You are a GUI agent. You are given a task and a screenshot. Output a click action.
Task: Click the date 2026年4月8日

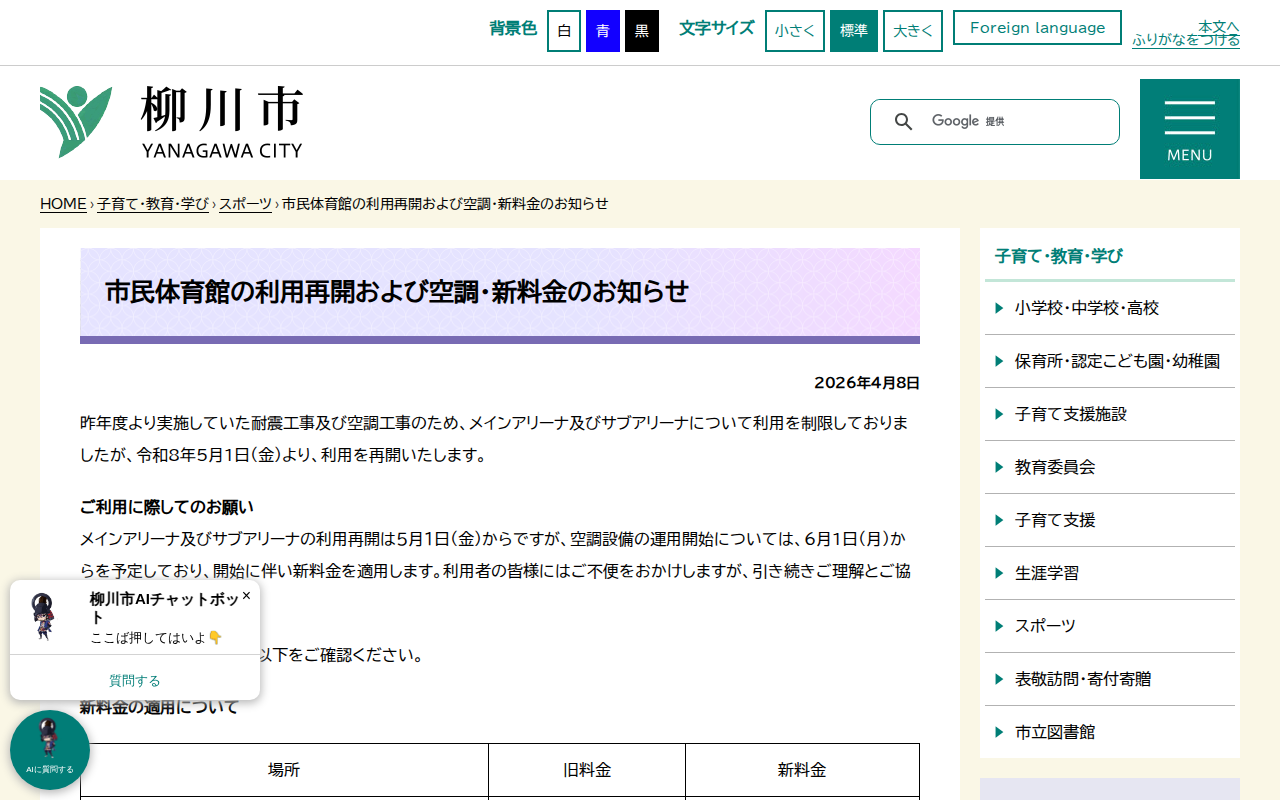pyautogui.click(x=867, y=383)
